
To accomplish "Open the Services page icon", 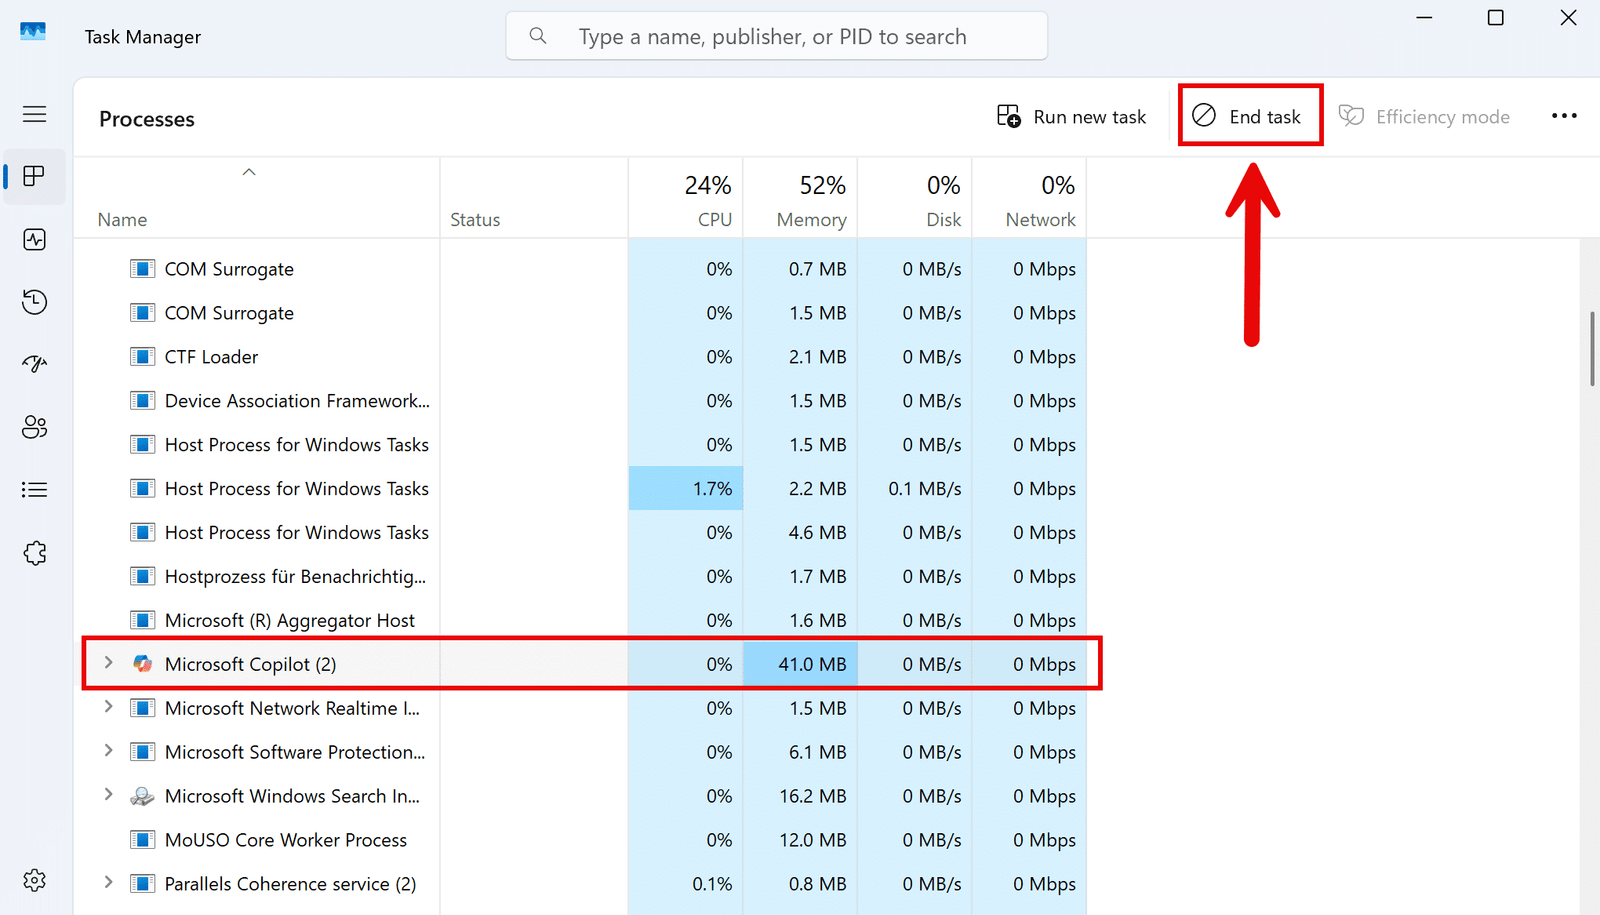I will point(34,552).
